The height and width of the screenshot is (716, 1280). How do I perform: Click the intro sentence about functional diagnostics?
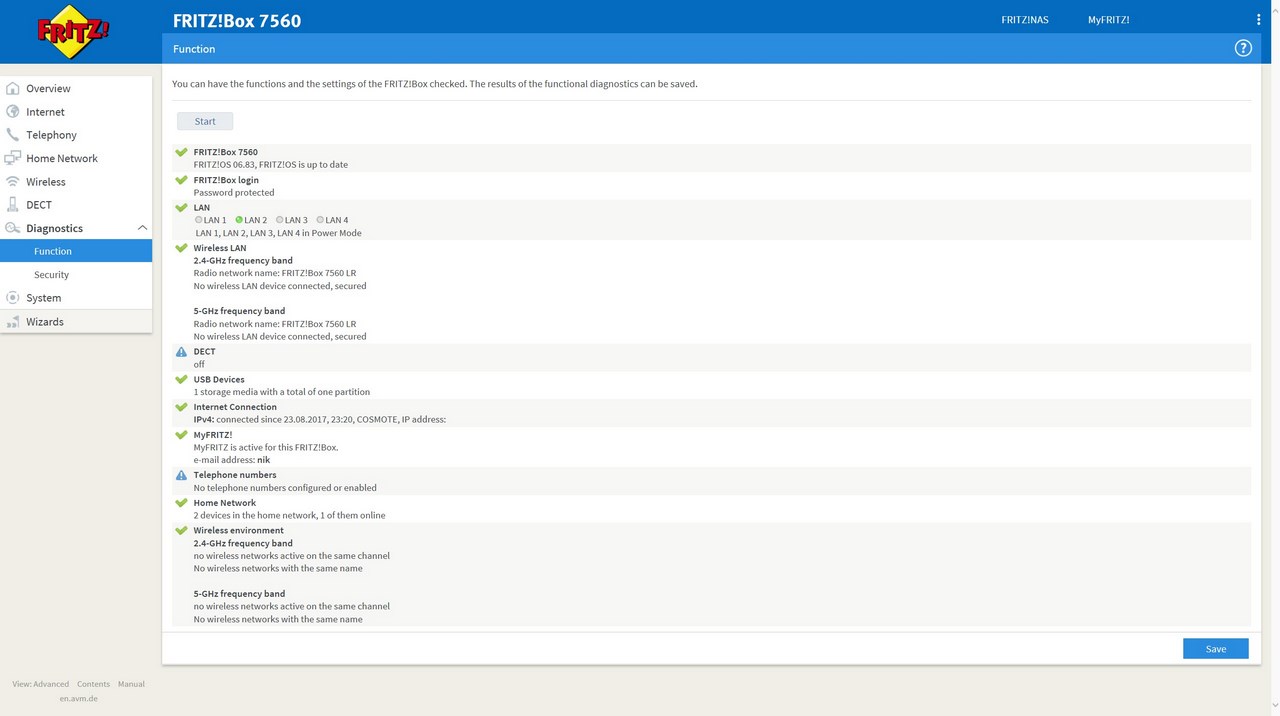[435, 84]
